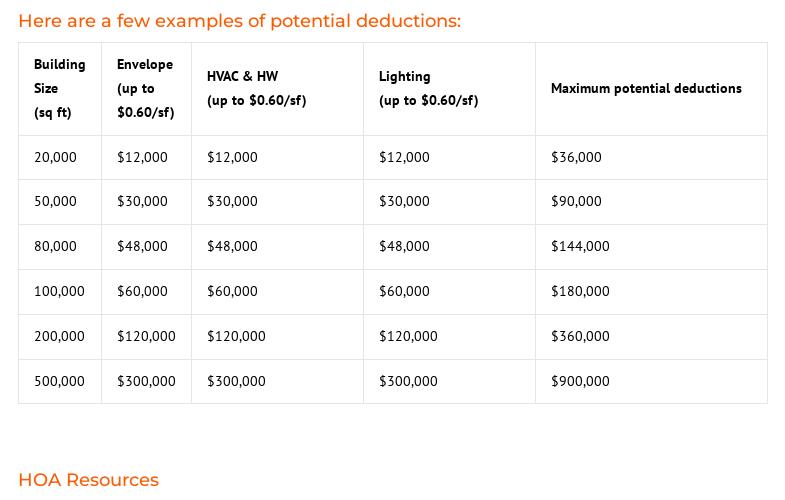Click the 500,000 building size cell

tap(60, 381)
